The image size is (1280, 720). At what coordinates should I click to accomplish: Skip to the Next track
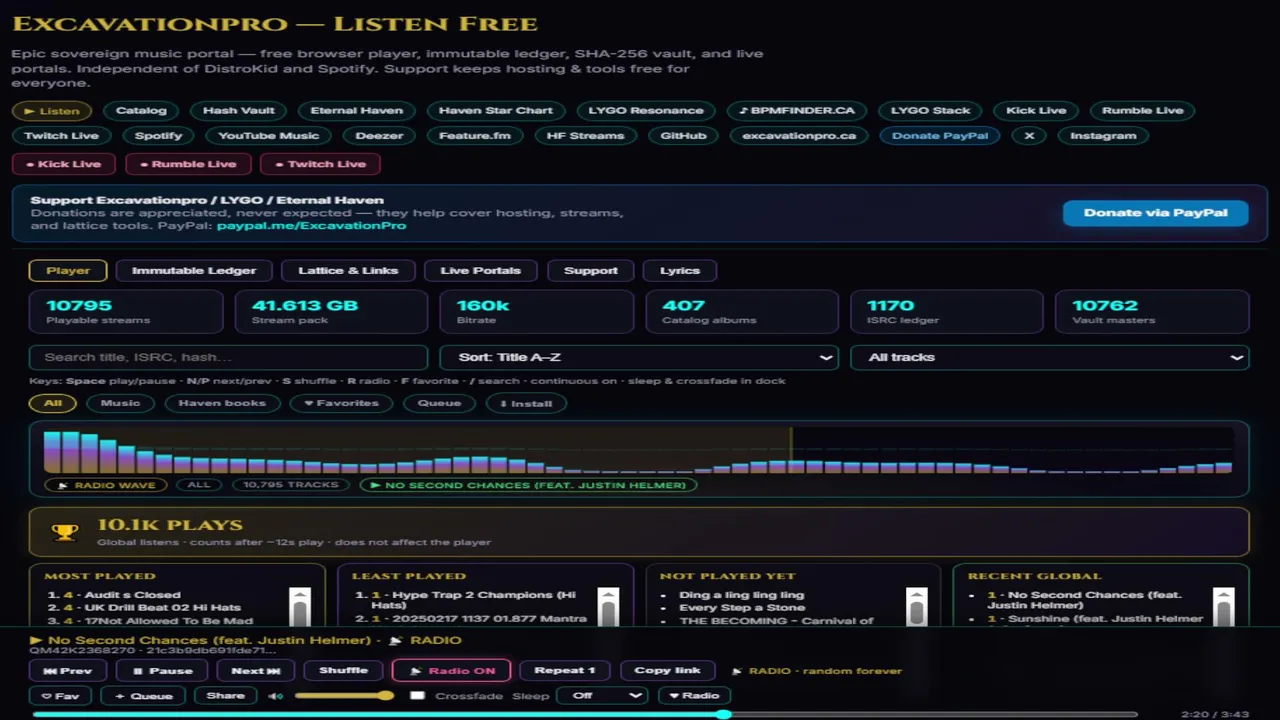point(256,671)
